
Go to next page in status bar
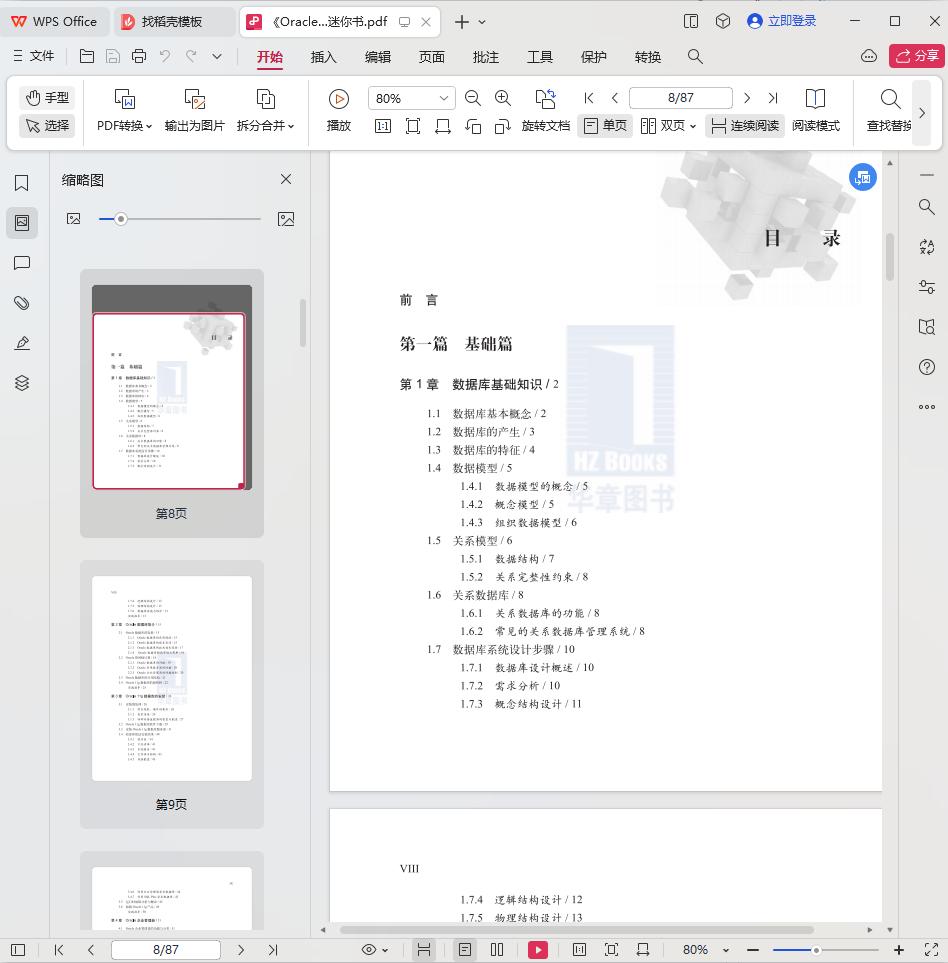pos(241,949)
